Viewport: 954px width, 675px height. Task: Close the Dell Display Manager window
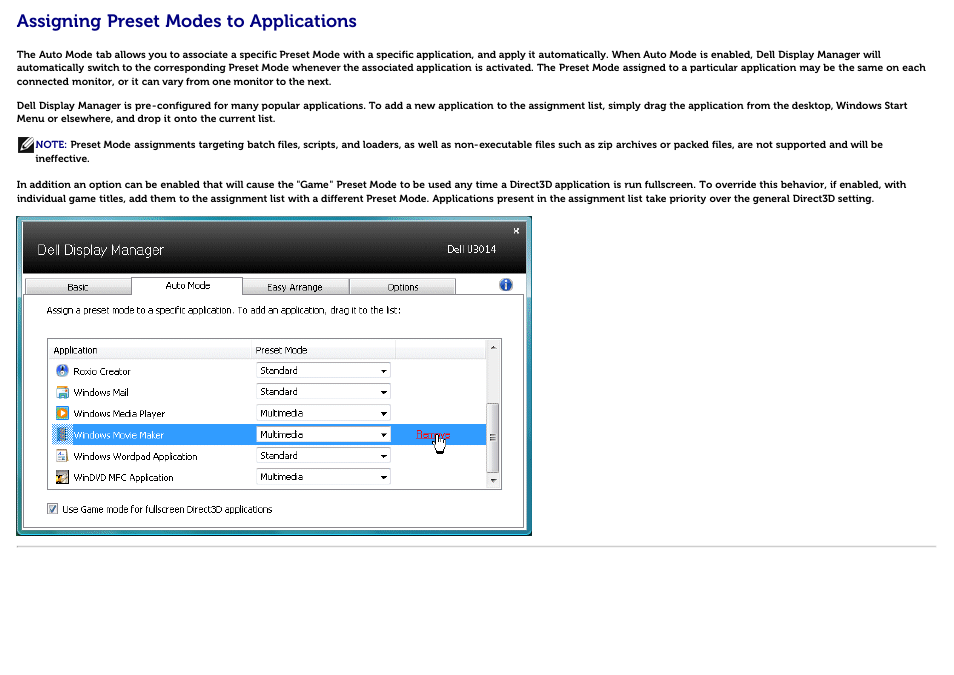[516, 231]
